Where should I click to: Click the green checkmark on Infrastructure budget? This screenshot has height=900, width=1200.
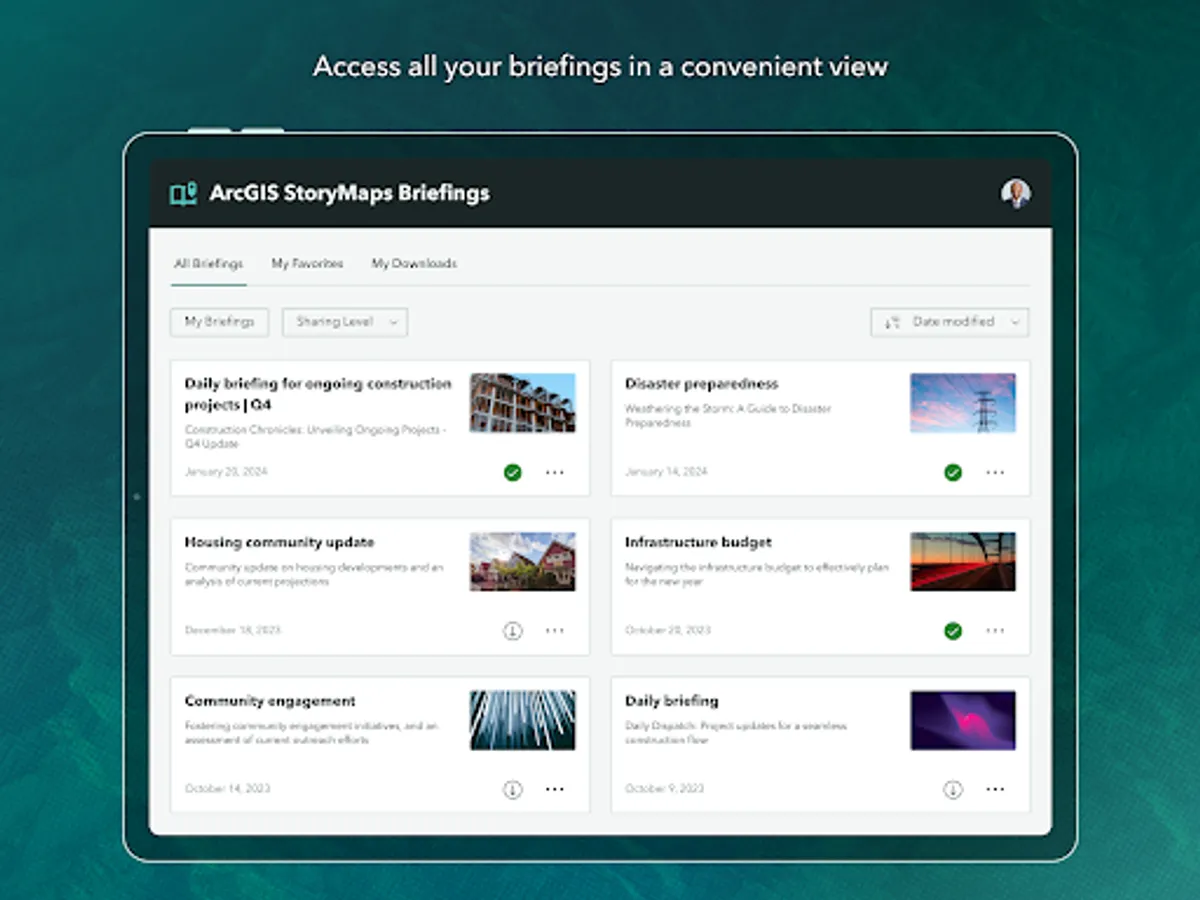(953, 630)
